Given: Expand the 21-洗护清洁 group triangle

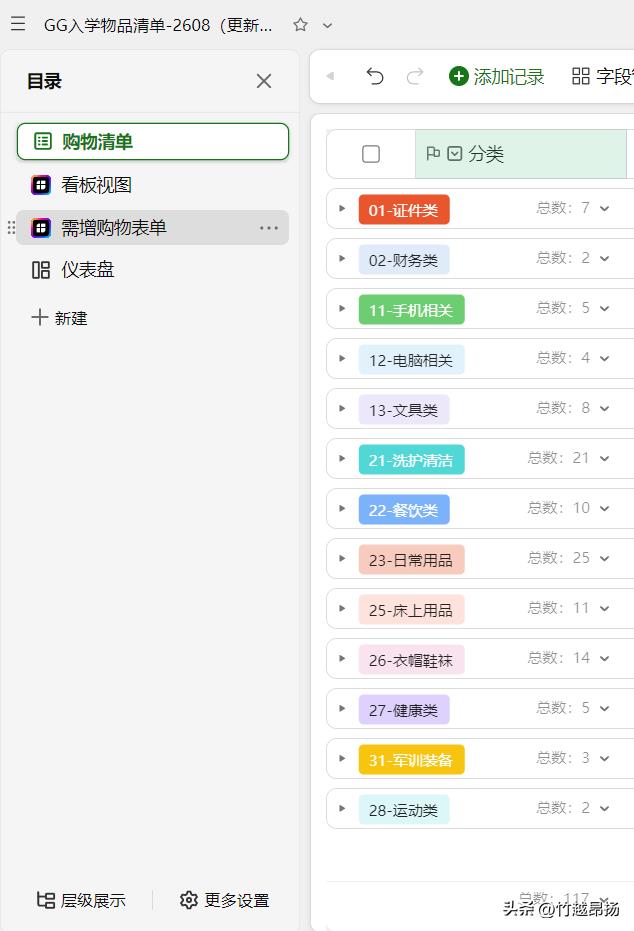Looking at the screenshot, I should (x=342, y=458).
